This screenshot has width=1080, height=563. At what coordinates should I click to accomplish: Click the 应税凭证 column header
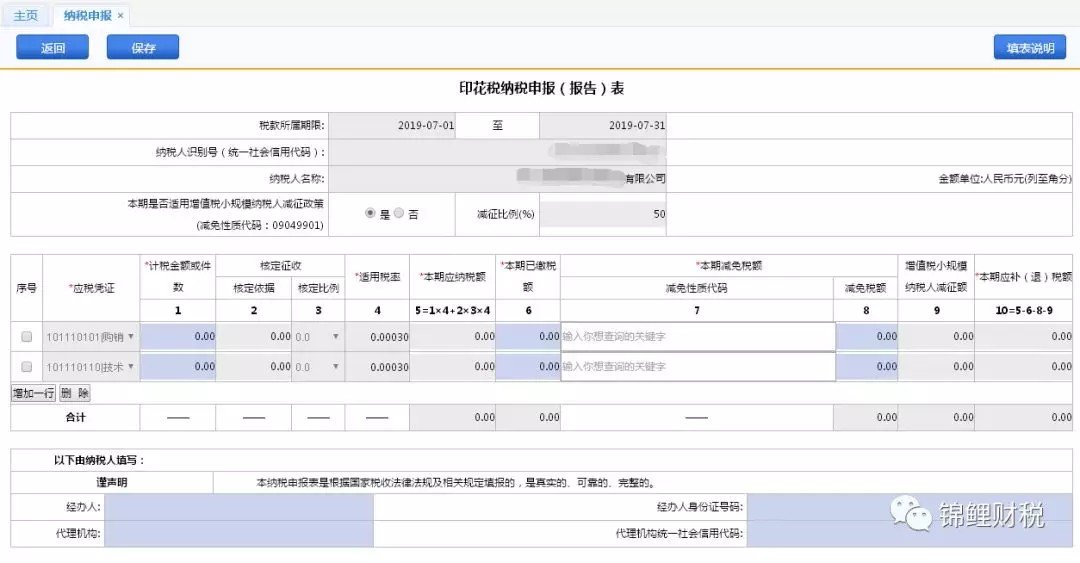(x=92, y=288)
